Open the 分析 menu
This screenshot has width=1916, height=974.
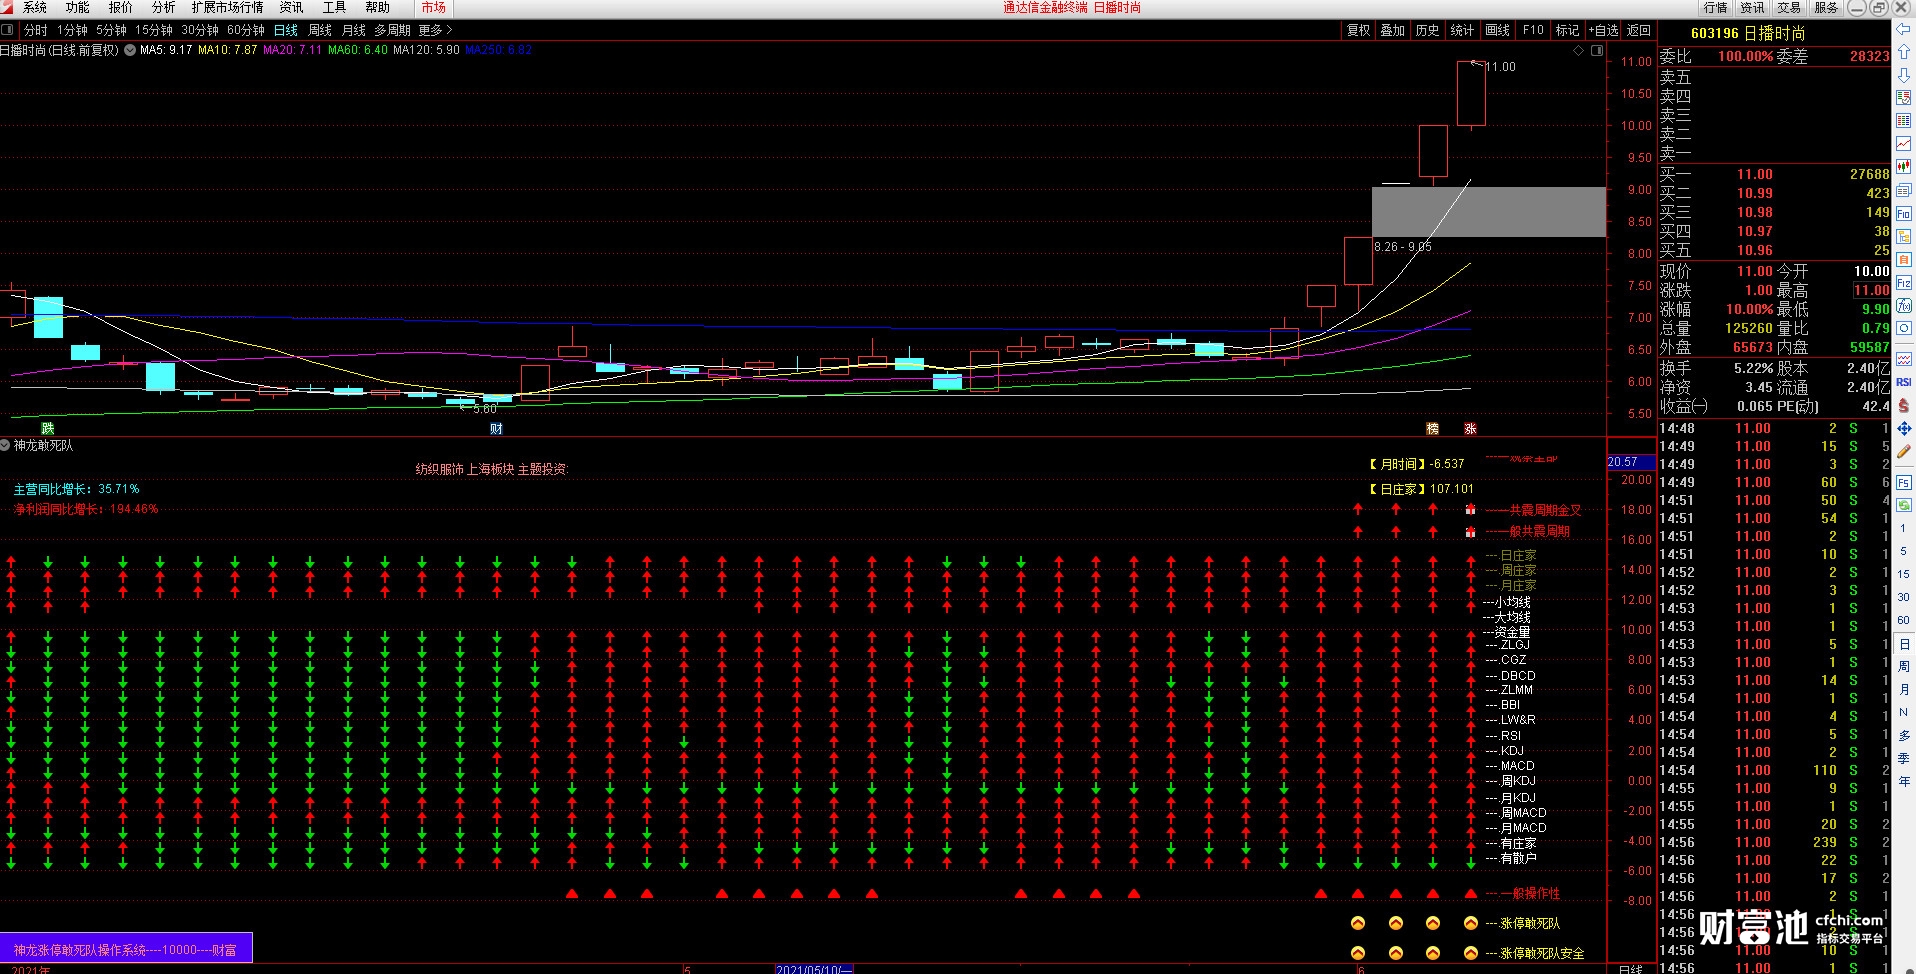coord(164,7)
